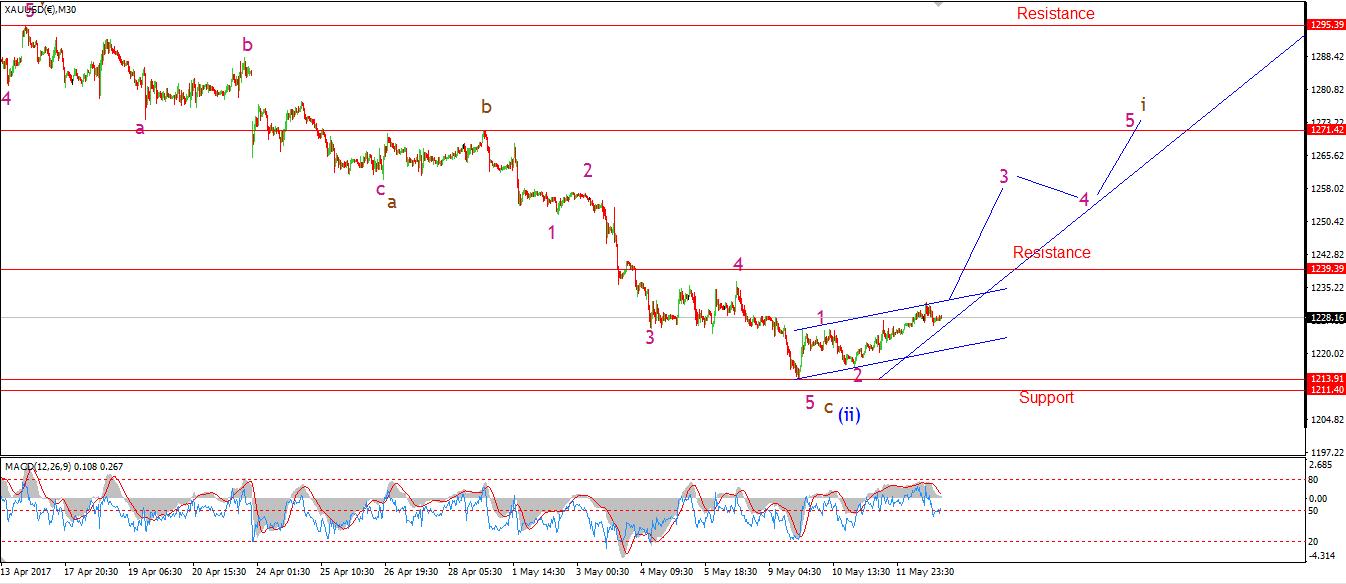
Task: Click the 9 May 04:30 time marker
Action: point(796,572)
